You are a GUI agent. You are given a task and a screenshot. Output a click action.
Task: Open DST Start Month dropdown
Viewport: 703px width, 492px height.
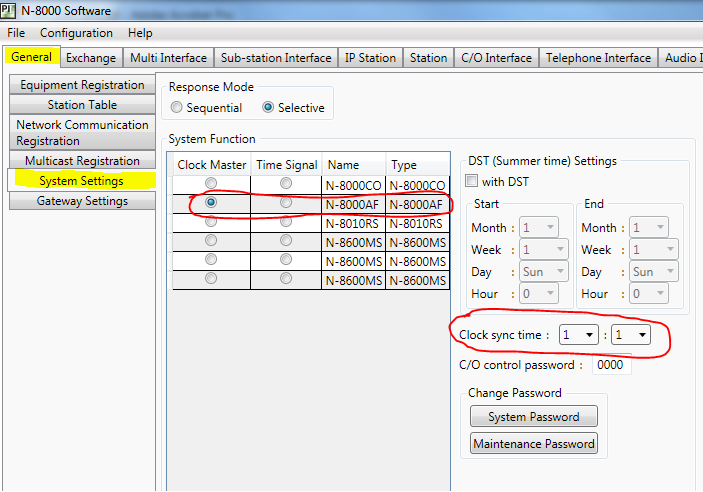(538, 227)
